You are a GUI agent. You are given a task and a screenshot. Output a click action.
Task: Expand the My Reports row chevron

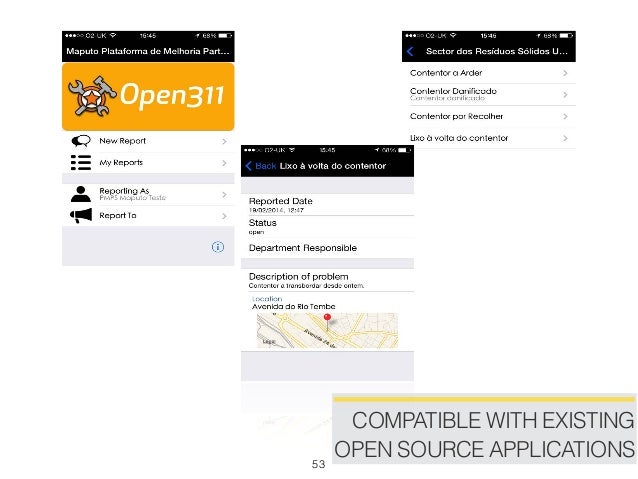click(x=224, y=163)
